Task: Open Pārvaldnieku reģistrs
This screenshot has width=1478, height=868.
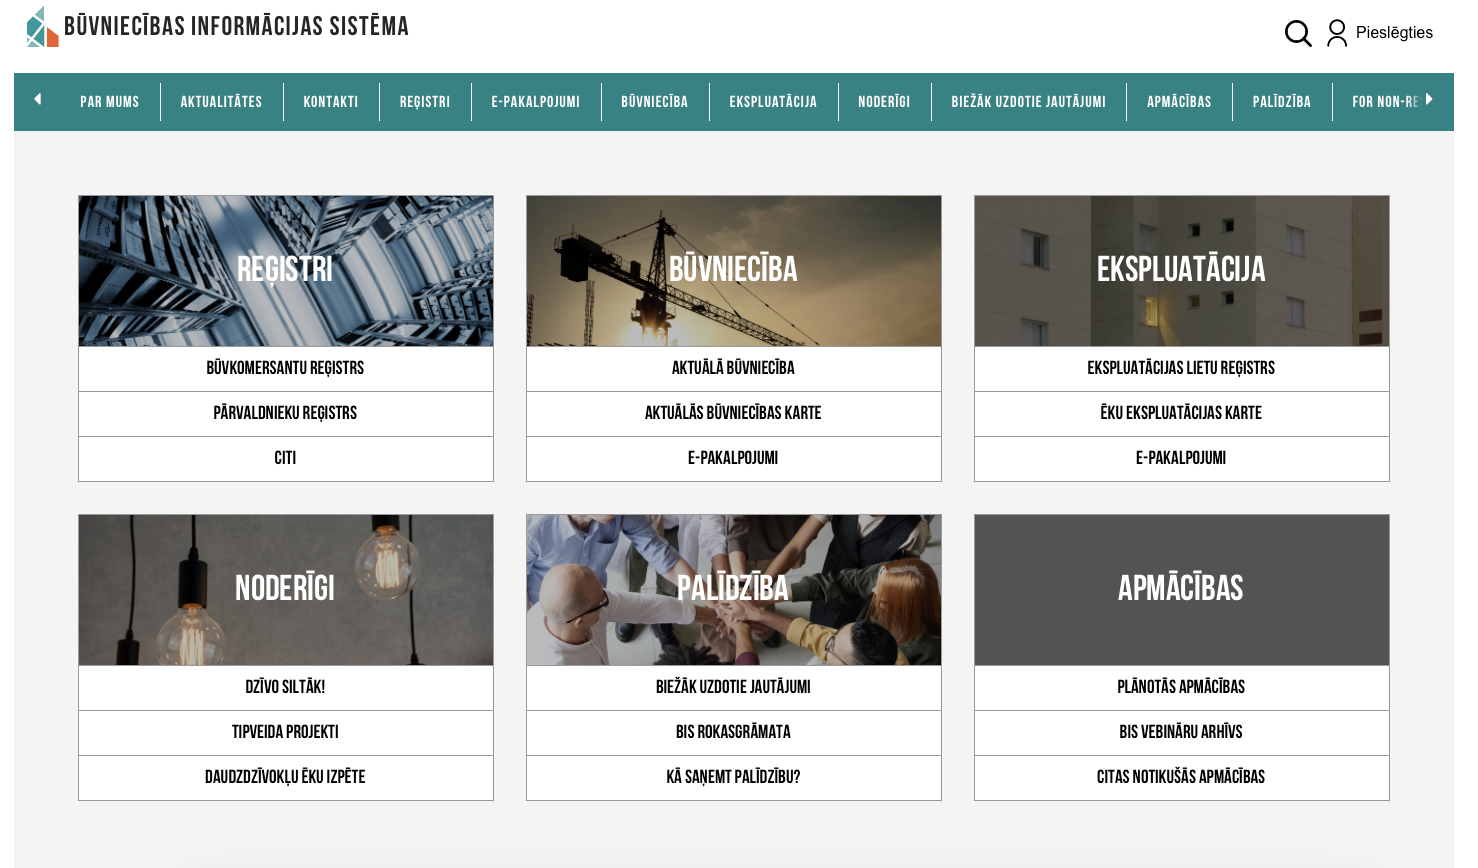Action: [x=286, y=414]
